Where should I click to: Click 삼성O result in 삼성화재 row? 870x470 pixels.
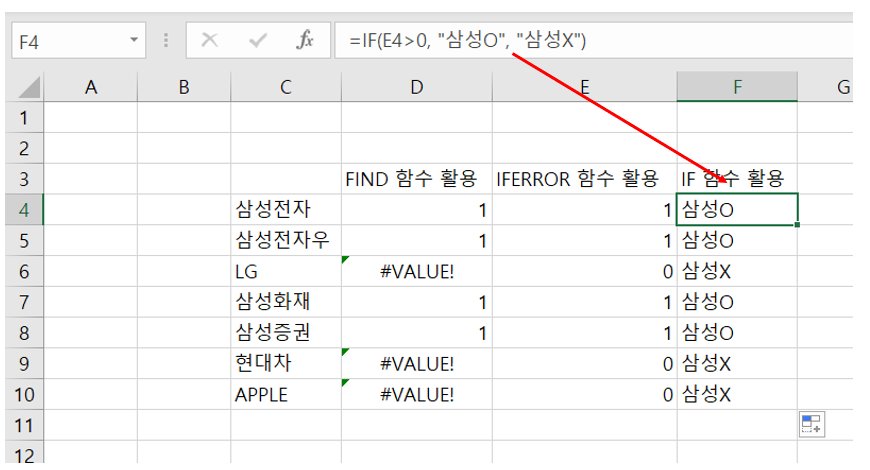[737, 302]
